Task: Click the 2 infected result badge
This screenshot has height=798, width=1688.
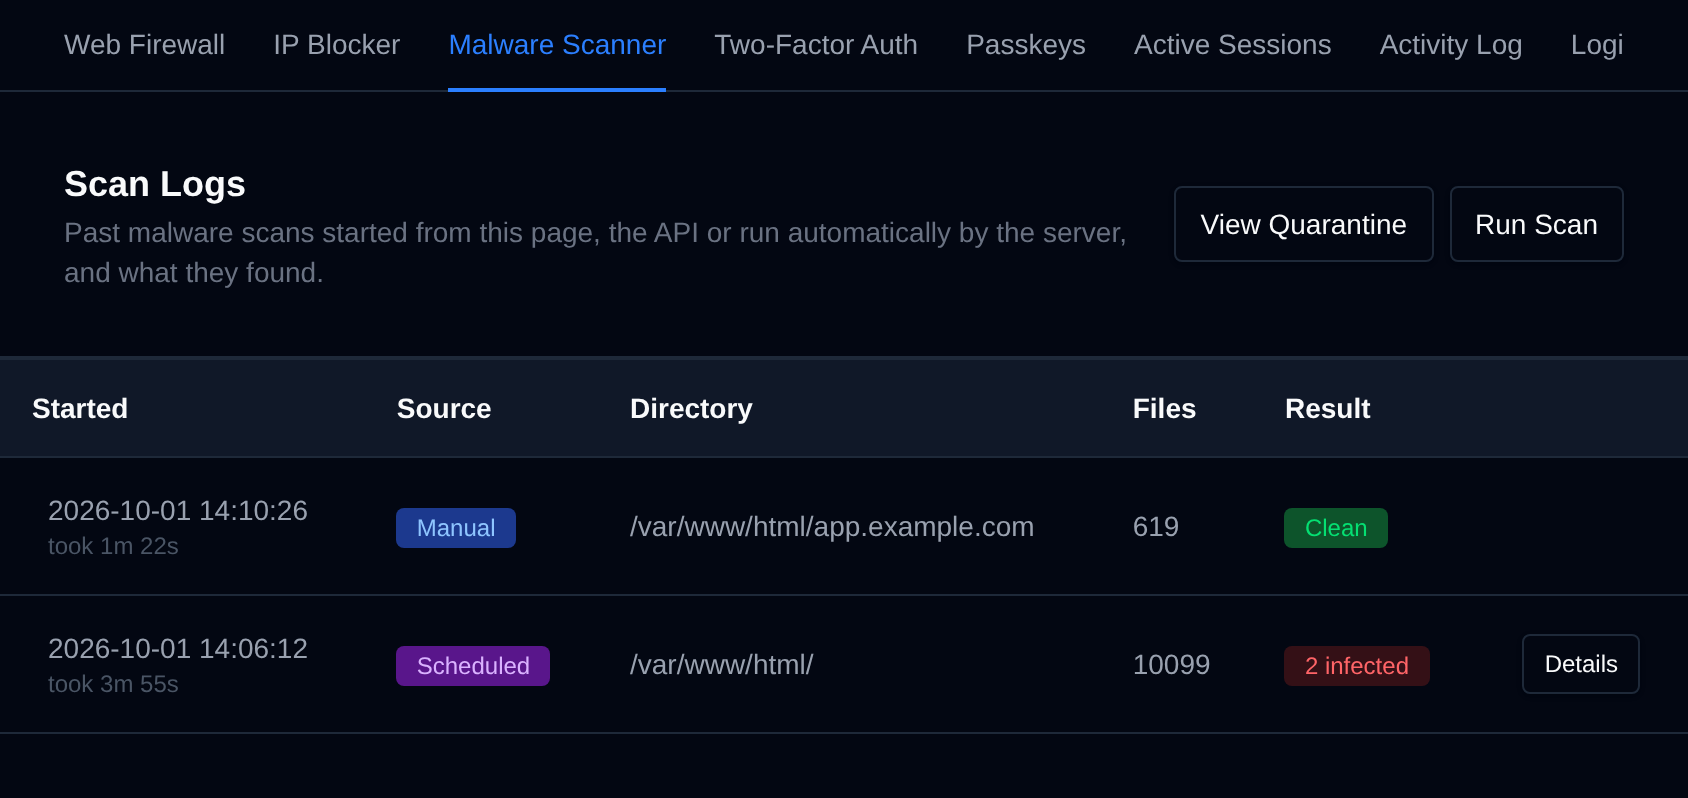Action: [x=1357, y=666]
